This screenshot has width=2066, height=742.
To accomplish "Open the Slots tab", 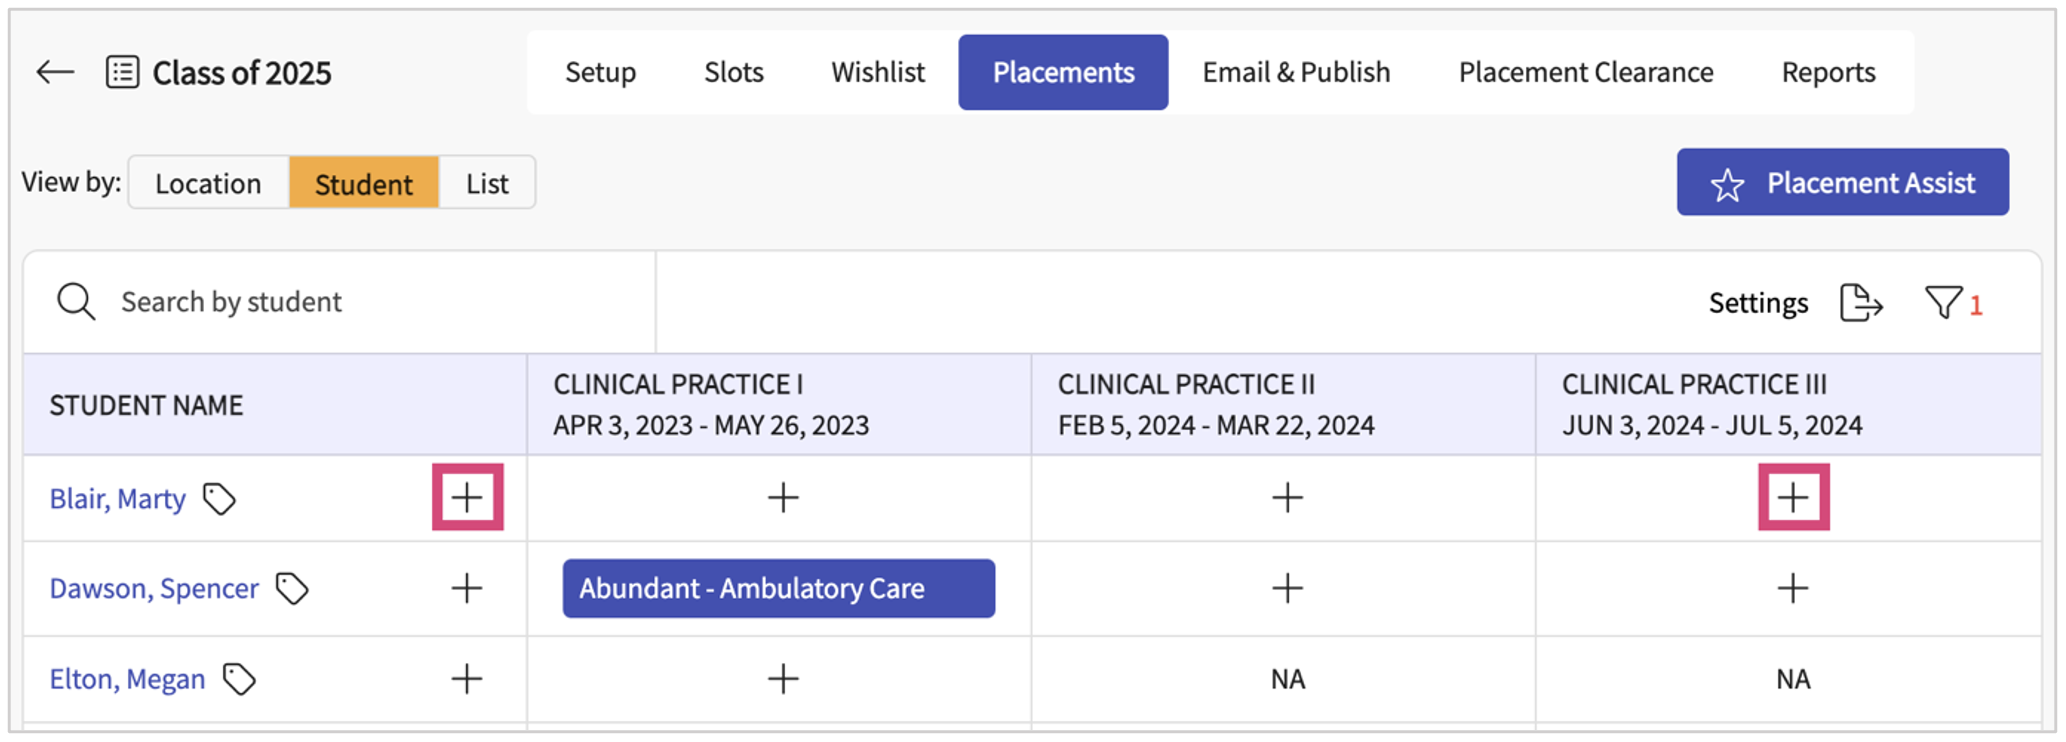I will (x=733, y=72).
